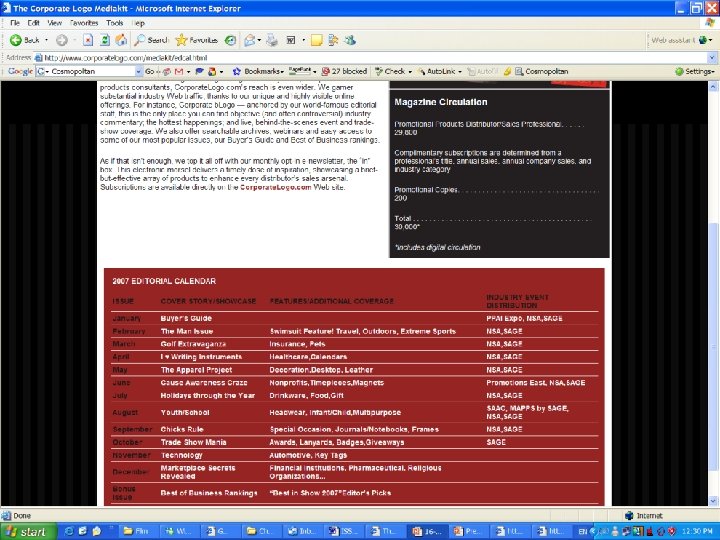The height and width of the screenshot is (540, 720).
Task: Open the View menu
Action: (x=54, y=22)
